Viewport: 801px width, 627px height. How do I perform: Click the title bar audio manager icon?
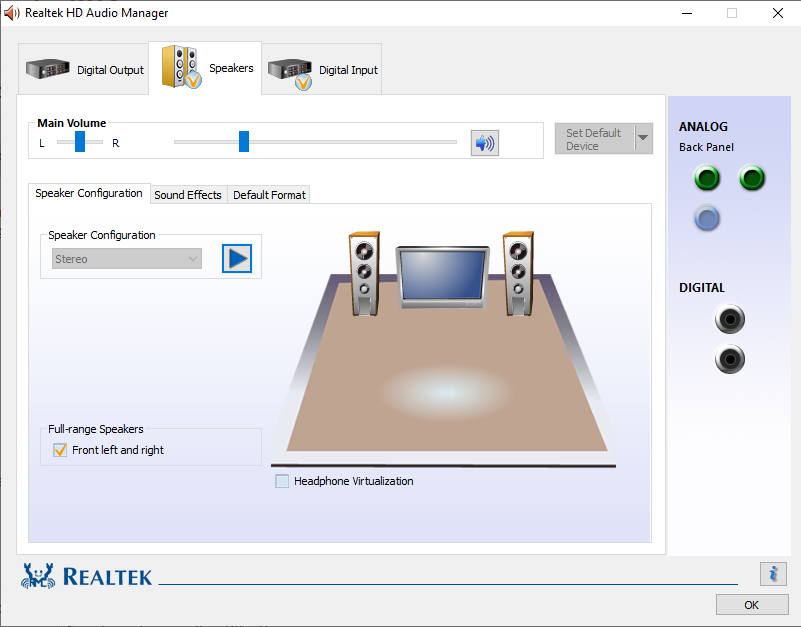click(11, 13)
